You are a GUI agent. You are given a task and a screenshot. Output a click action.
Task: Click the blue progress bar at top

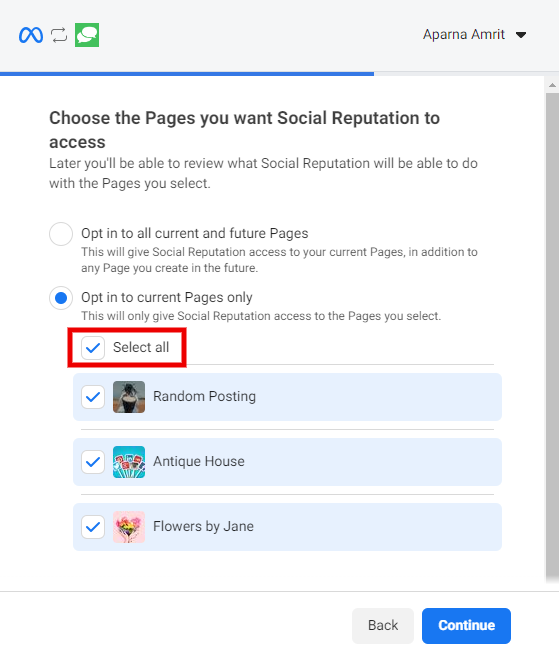click(x=187, y=74)
